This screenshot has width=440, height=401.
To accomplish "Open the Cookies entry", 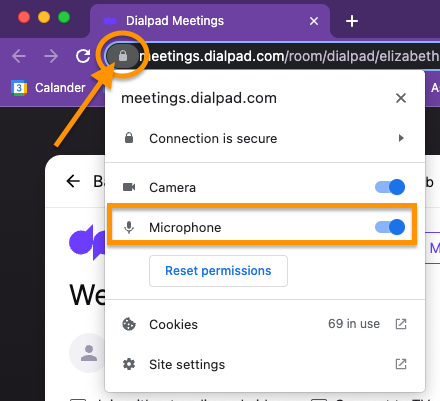I will (265, 324).
